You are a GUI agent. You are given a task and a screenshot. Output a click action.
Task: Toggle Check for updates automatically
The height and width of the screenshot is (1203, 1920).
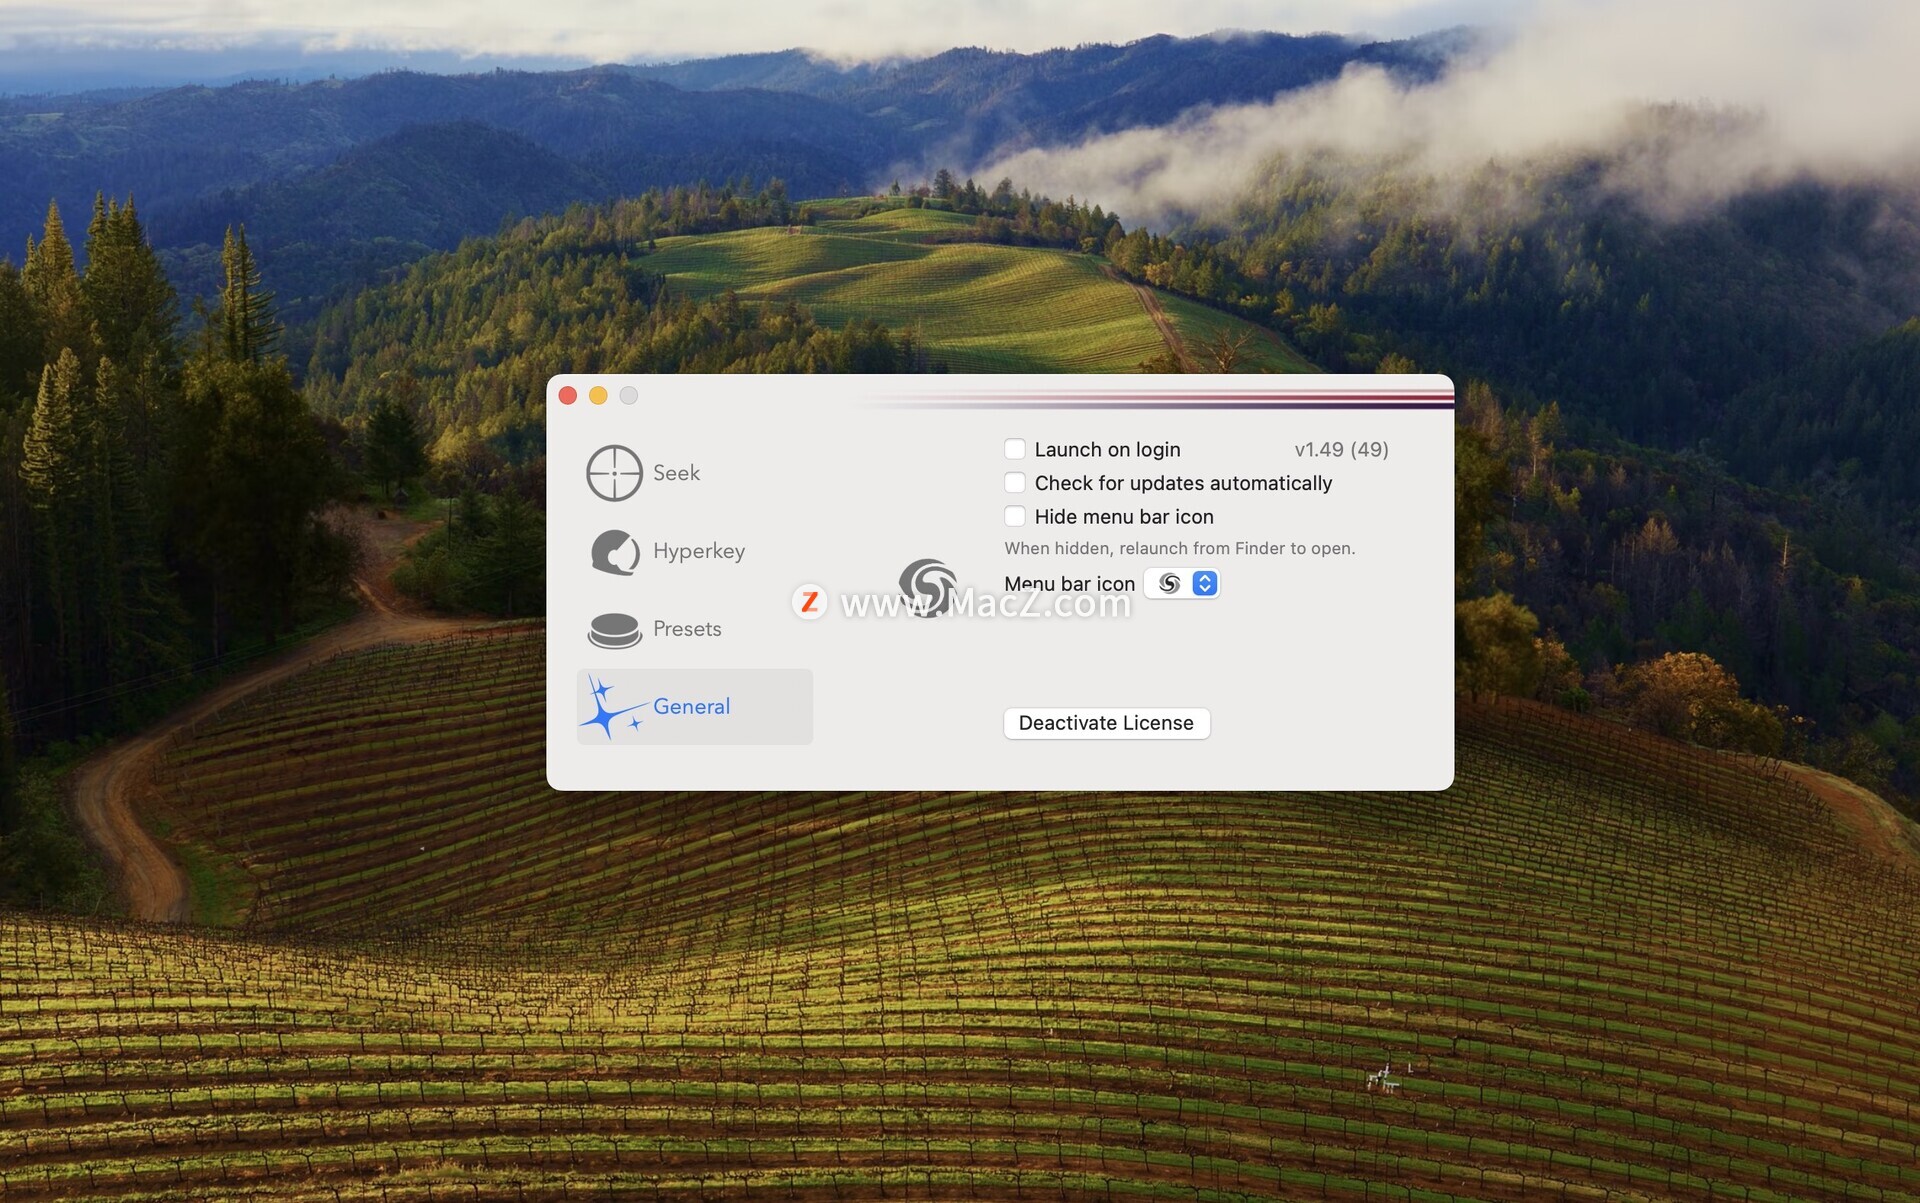pyautogui.click(x=1015, y=483)
